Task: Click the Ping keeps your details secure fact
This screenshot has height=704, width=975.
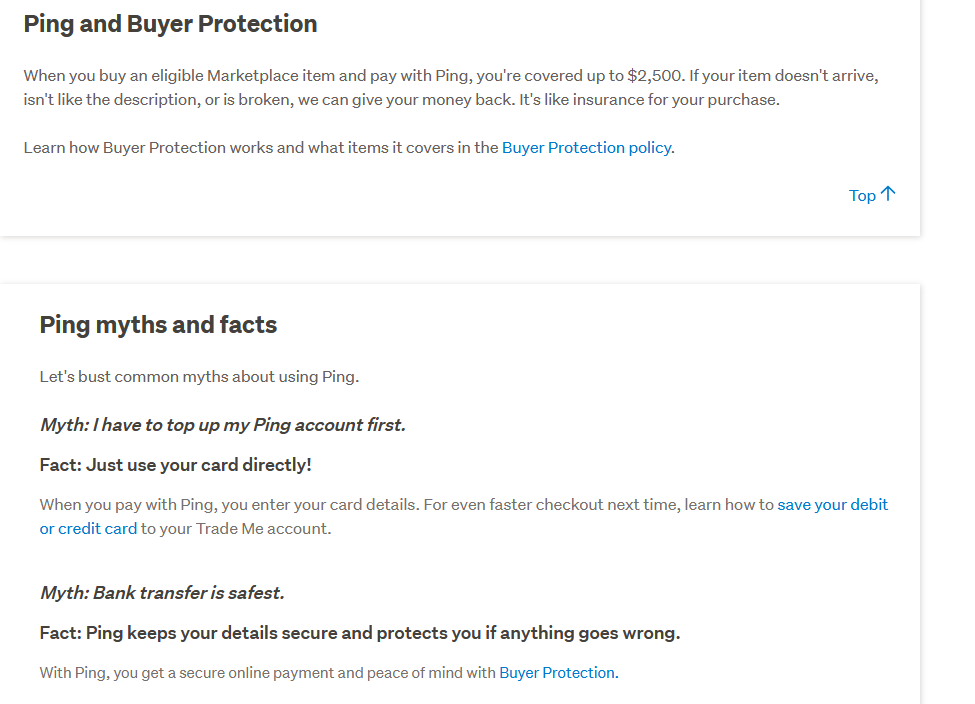Action: pyautogui.click(x=360, y=633)
